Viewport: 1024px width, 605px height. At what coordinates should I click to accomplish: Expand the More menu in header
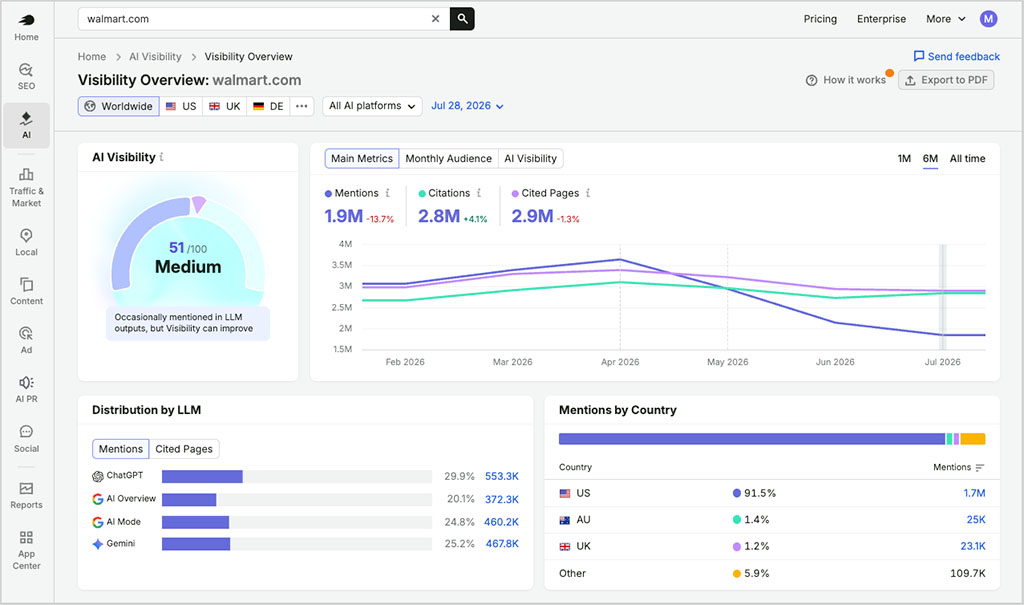(946, 19)
